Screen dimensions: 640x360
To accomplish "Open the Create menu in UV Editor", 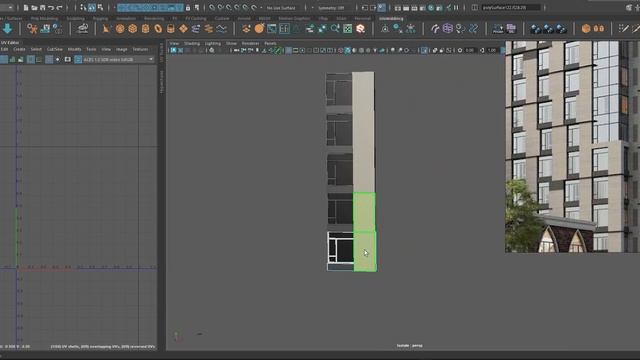I will coord(19,49).
